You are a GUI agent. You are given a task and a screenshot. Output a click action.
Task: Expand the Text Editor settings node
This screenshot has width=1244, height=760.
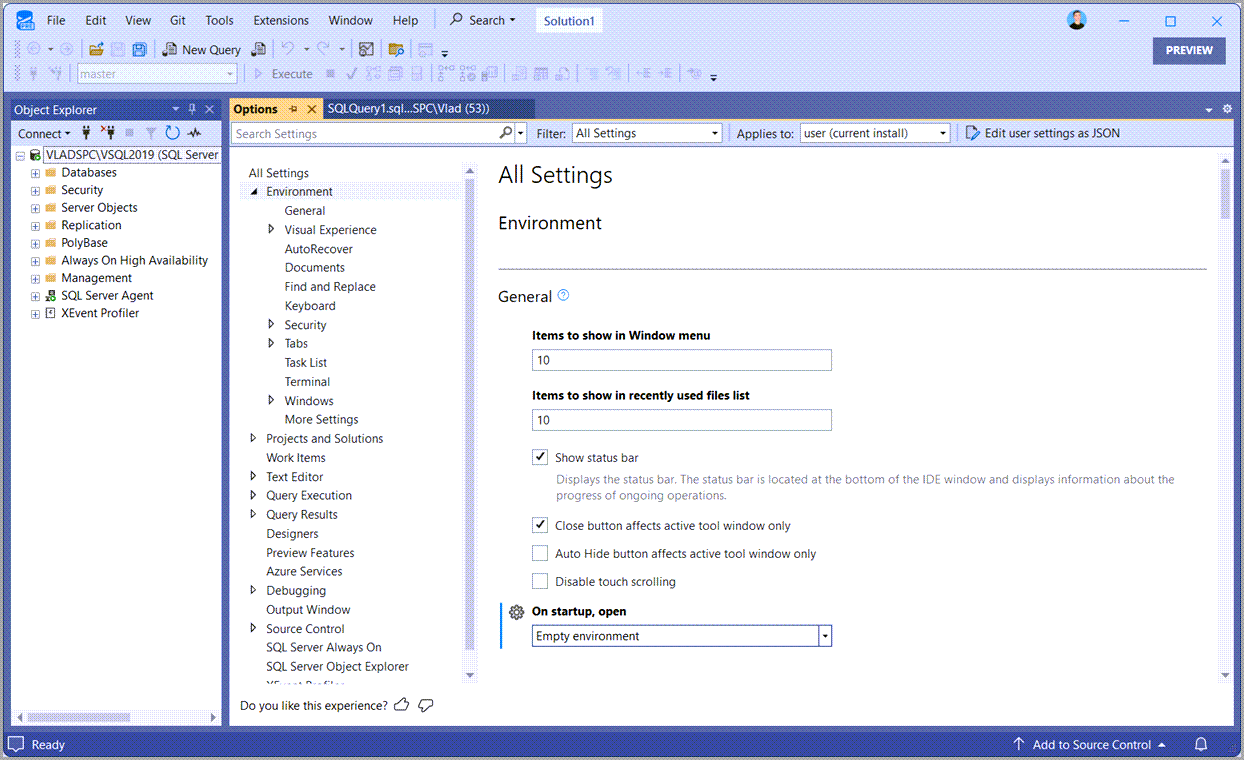(x=253, y=476)
